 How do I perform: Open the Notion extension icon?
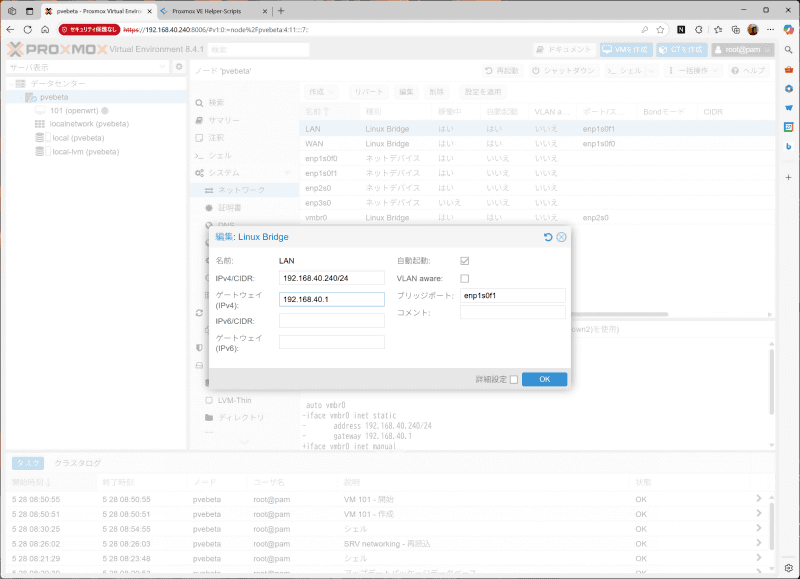coord(681,30)
